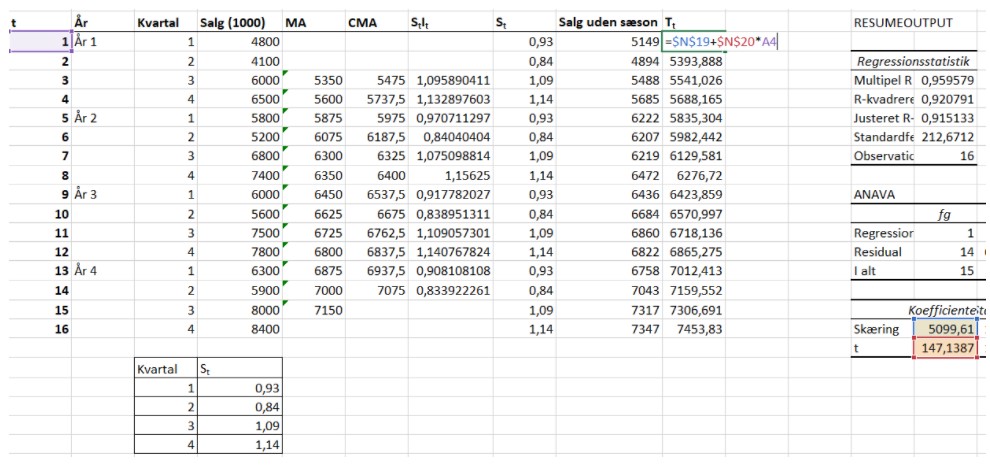Click 1,09 in the small seasonal table
This screenshot has width=990, height=466.
point(240,426)
